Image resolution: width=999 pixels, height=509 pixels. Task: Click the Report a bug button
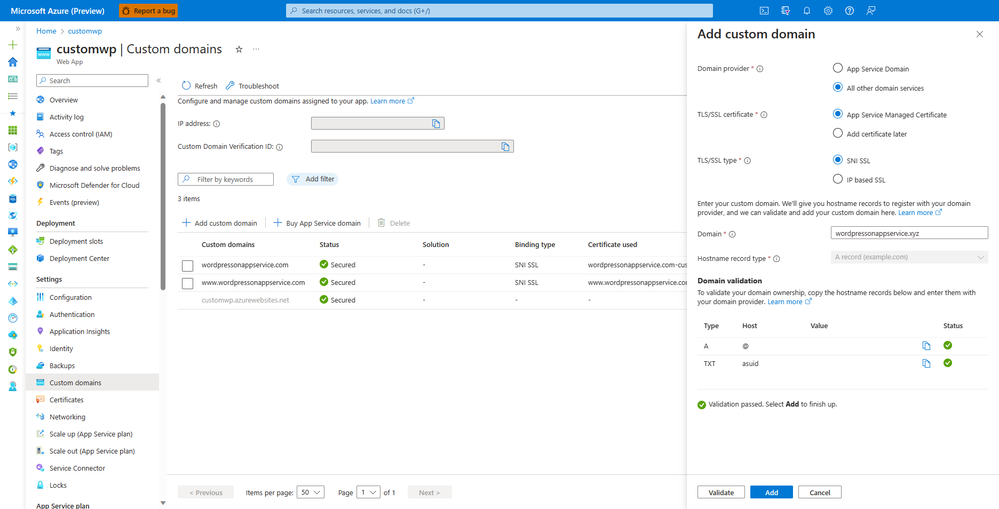click(x=148, y=11)
